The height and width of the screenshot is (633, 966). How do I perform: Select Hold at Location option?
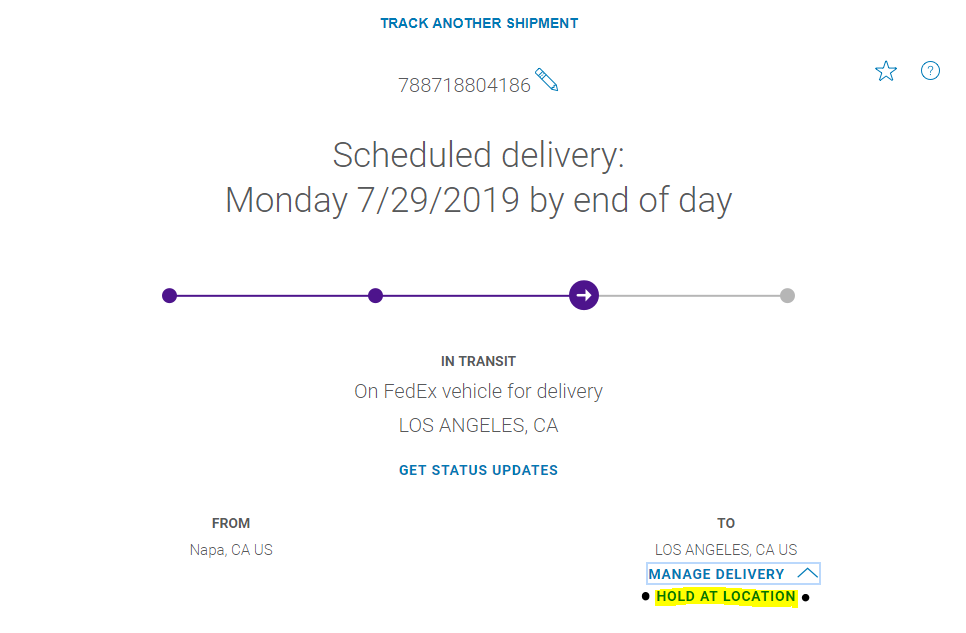click(x=726, y=597)
